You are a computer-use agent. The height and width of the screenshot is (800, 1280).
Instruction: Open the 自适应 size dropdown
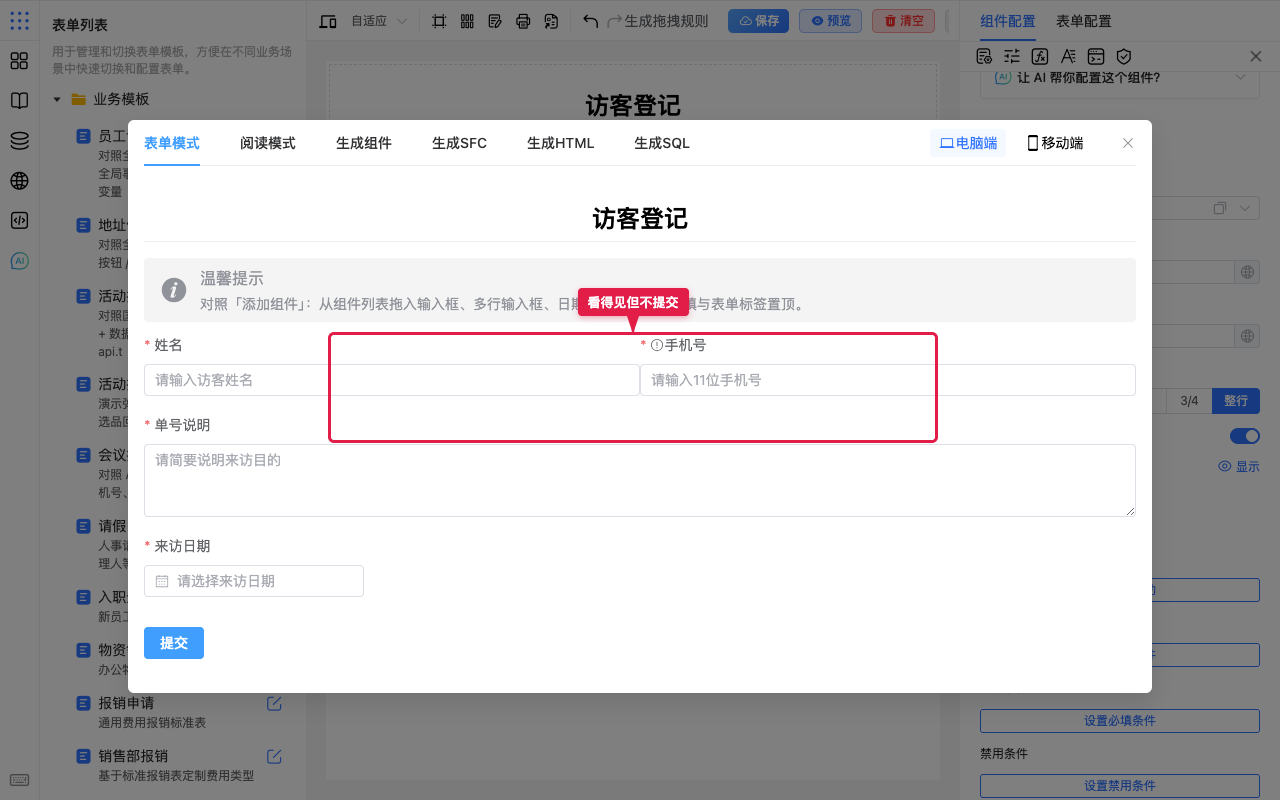coord(379,21)
